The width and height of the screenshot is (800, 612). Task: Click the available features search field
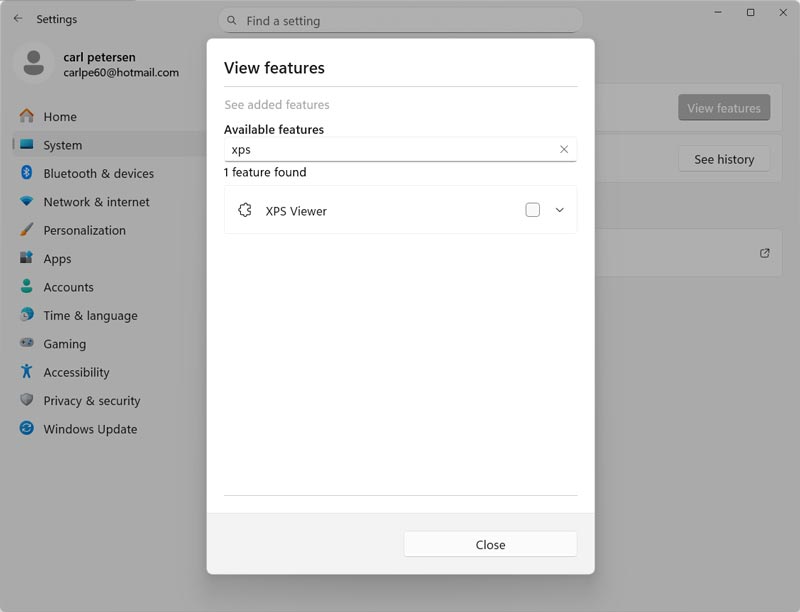[x=390, y=149]
